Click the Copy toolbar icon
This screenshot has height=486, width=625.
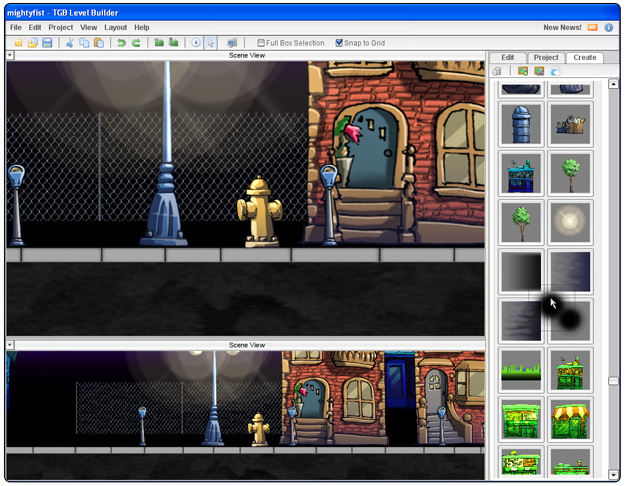(x=84, y=43)
